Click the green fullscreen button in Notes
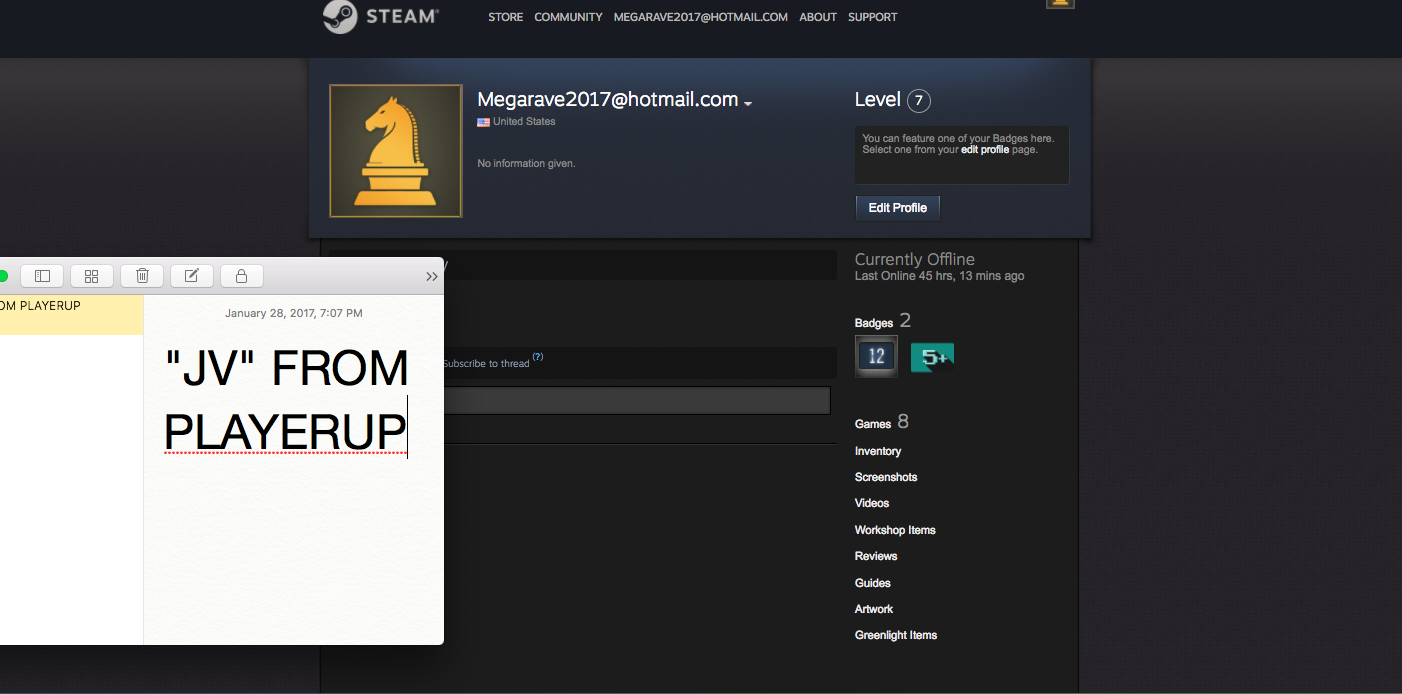Viewport: 1402px width, 694px height. 3,276
